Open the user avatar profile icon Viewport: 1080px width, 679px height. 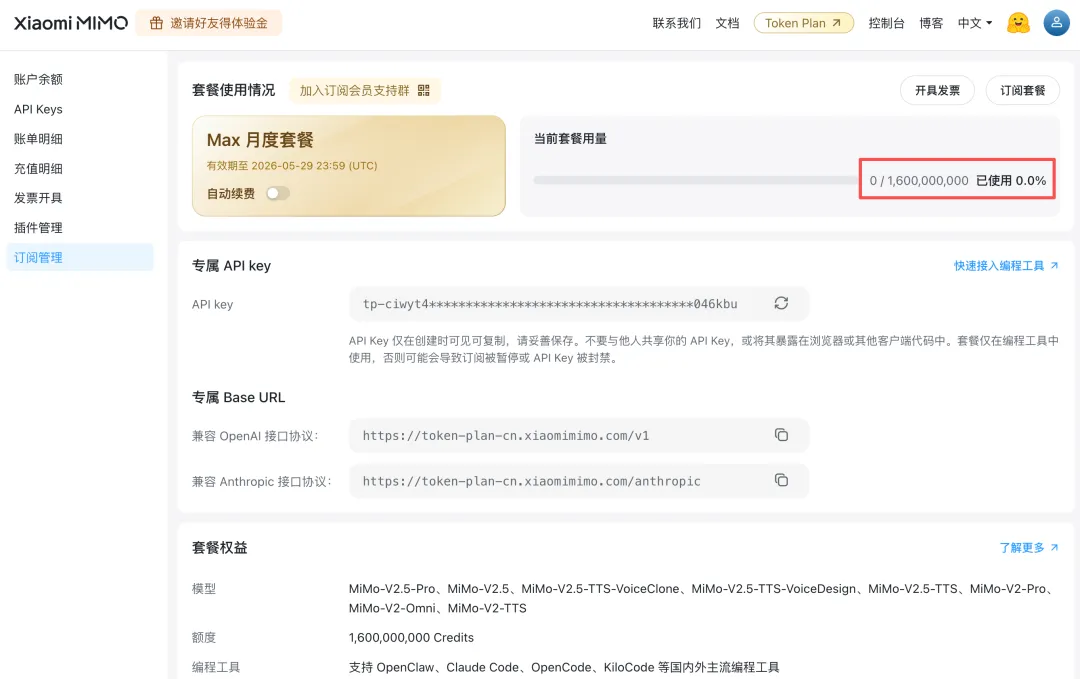1056,23
